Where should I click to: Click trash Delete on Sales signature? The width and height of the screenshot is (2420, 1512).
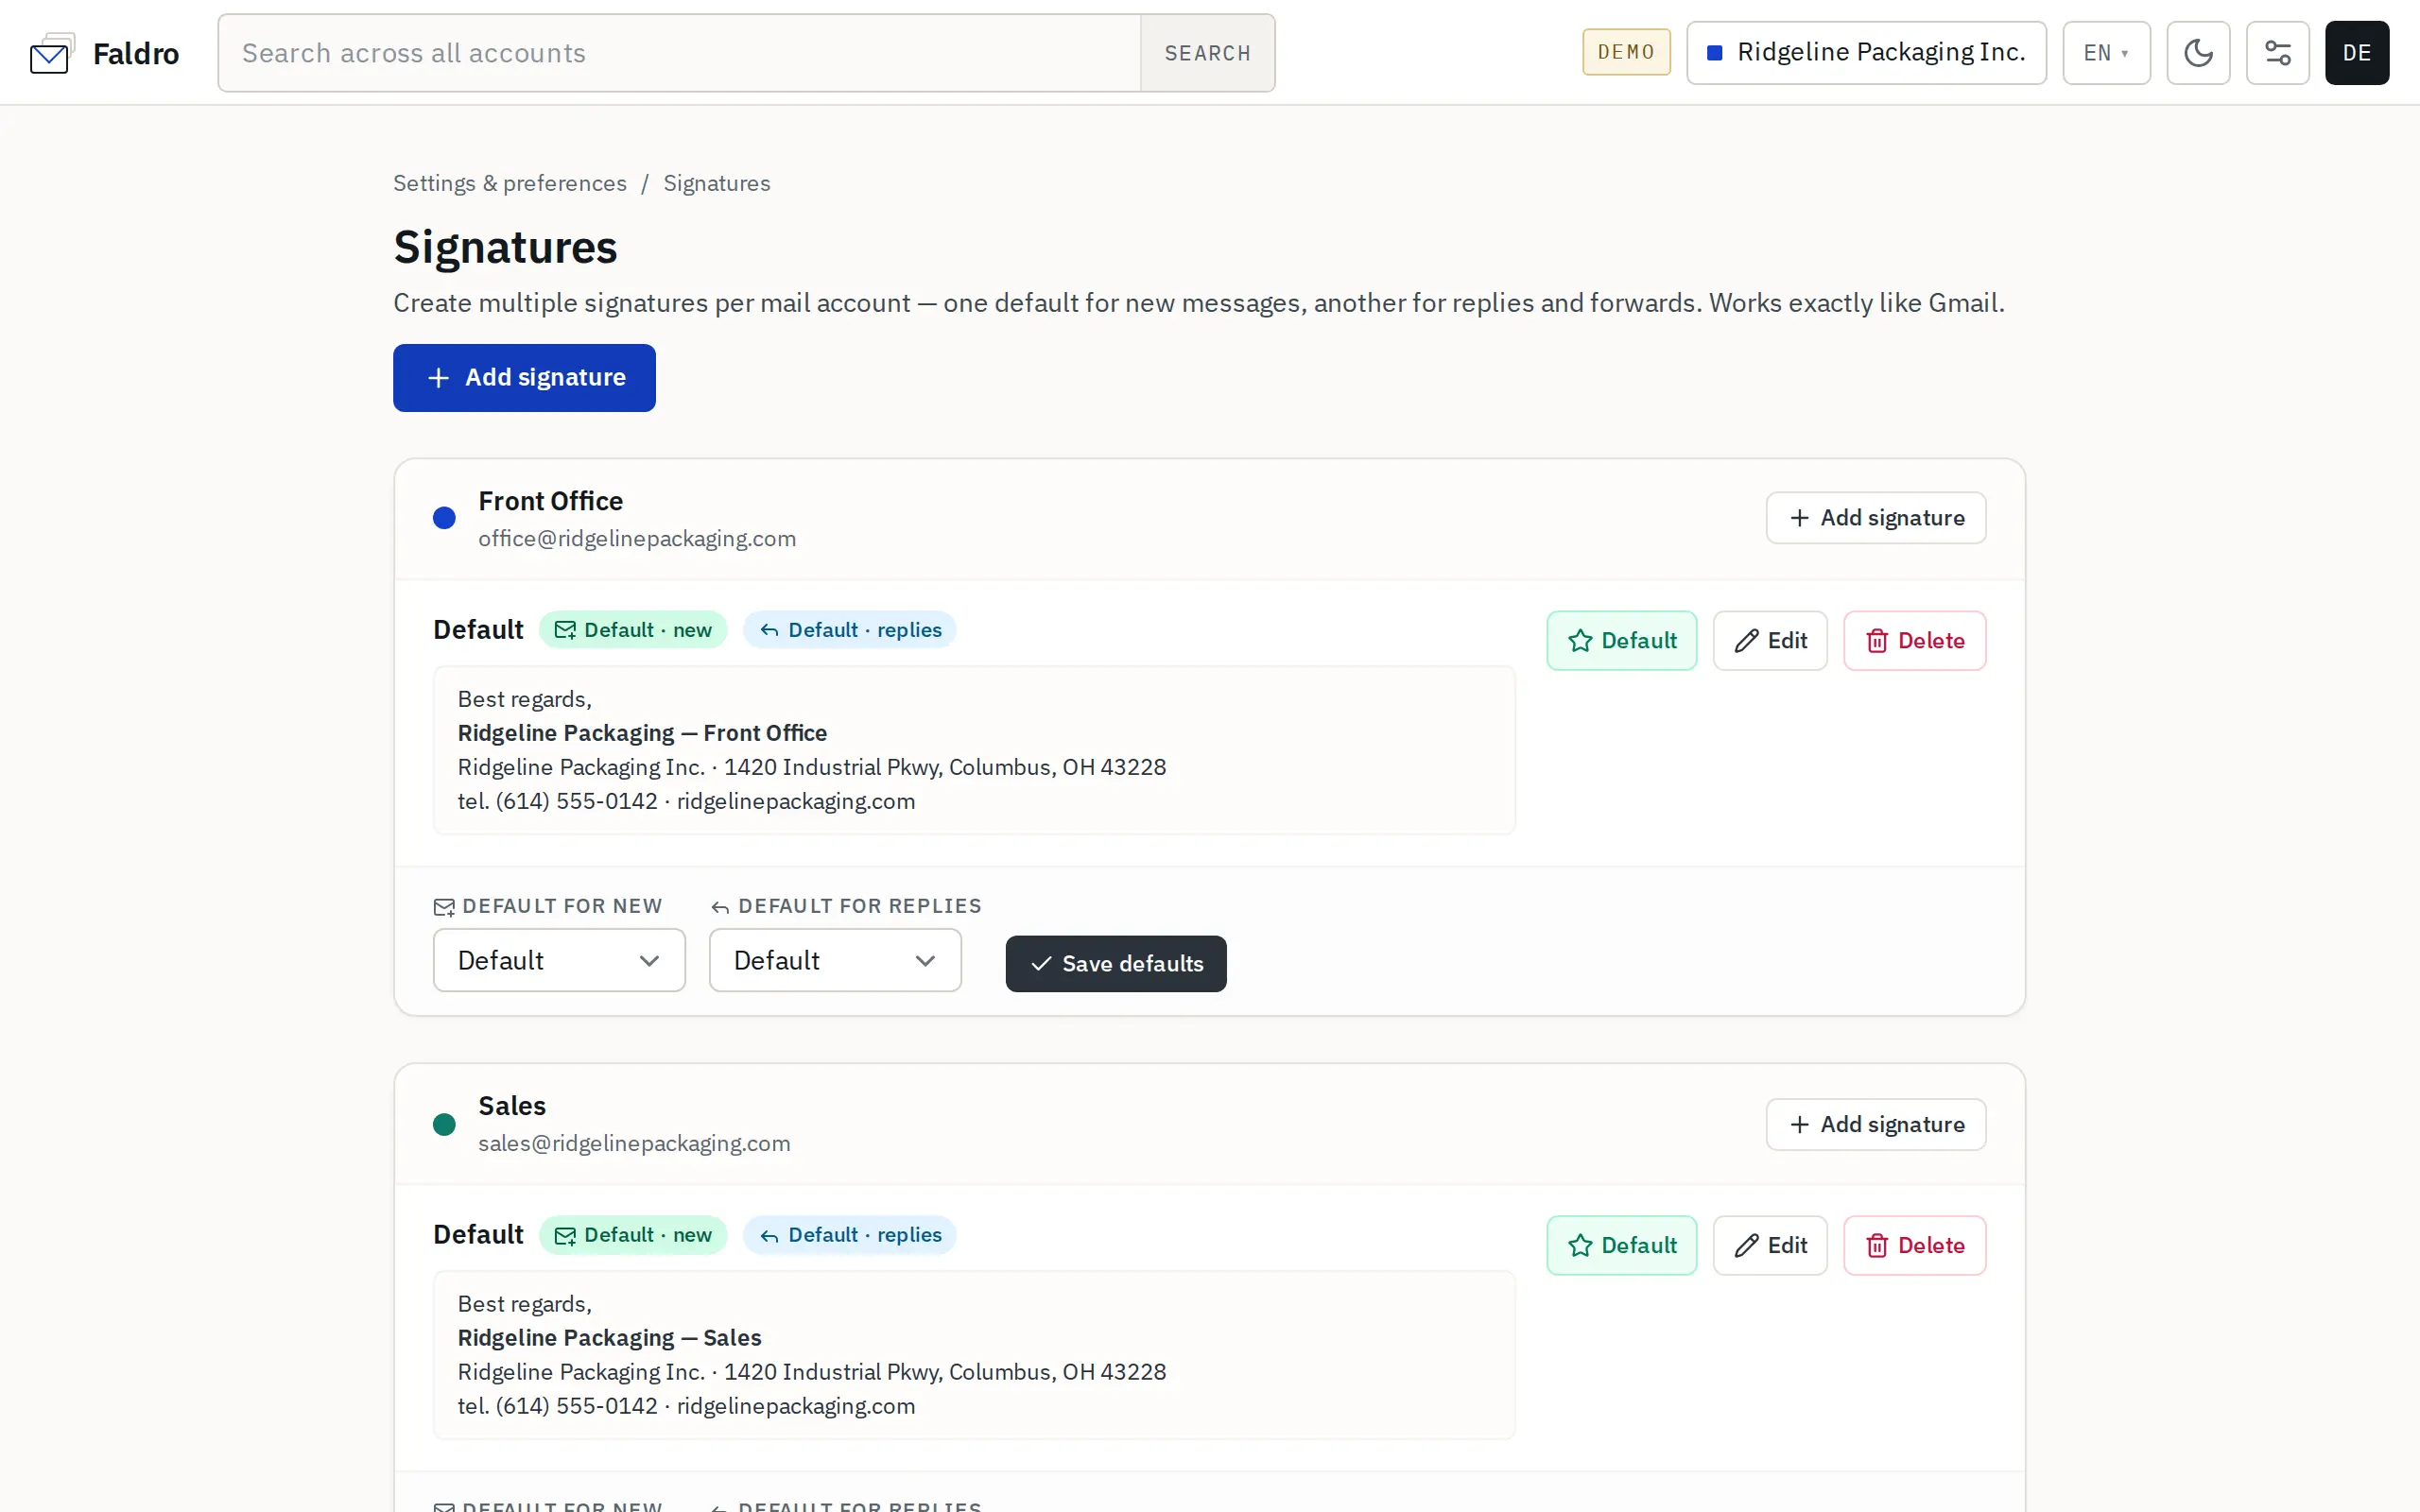coord(1914,1245)
